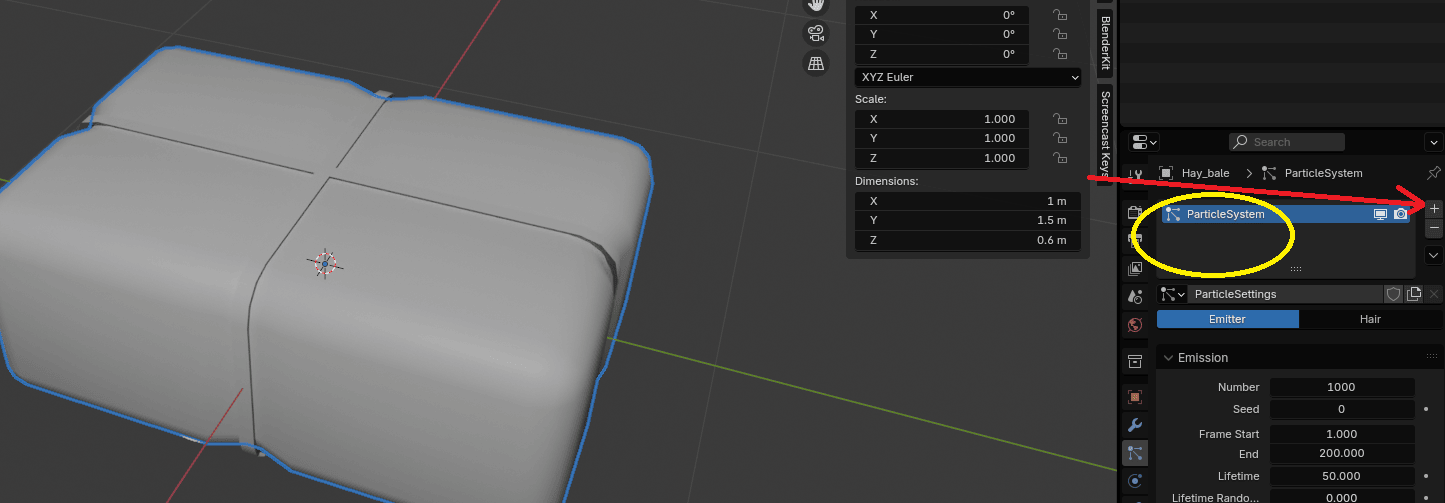Screen dimensions: 1445x503
Task: Switch to the Hair particle type
Action: (x=1369, y=319)
